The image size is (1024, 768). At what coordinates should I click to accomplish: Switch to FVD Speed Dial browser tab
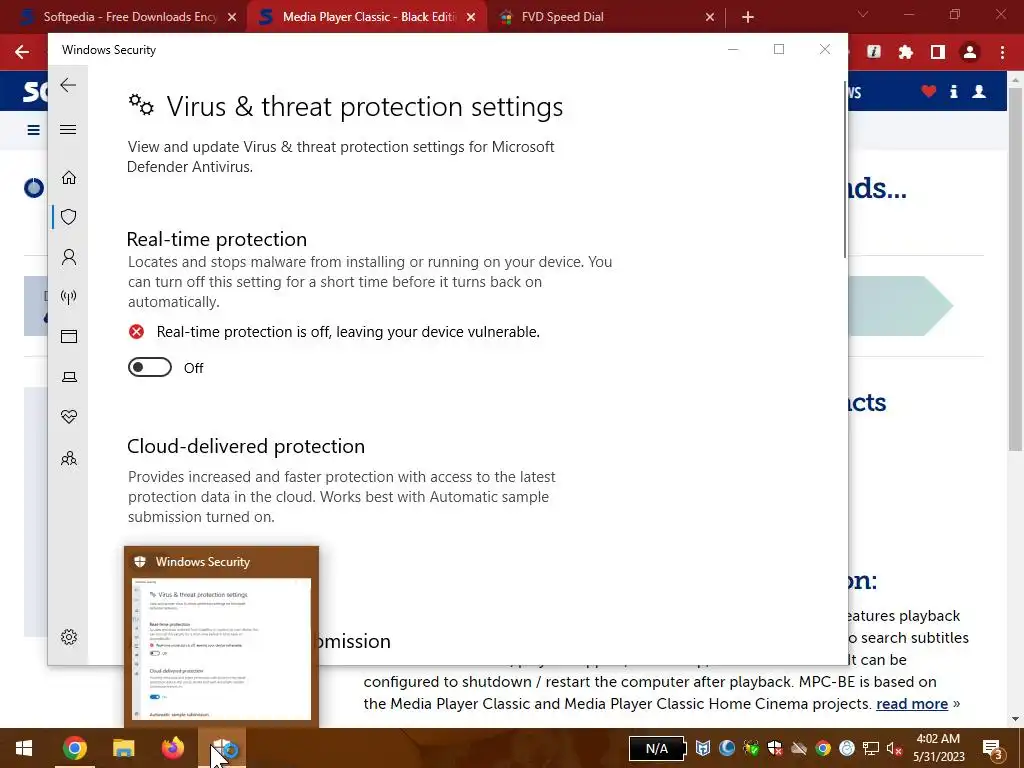coord(607,17)
